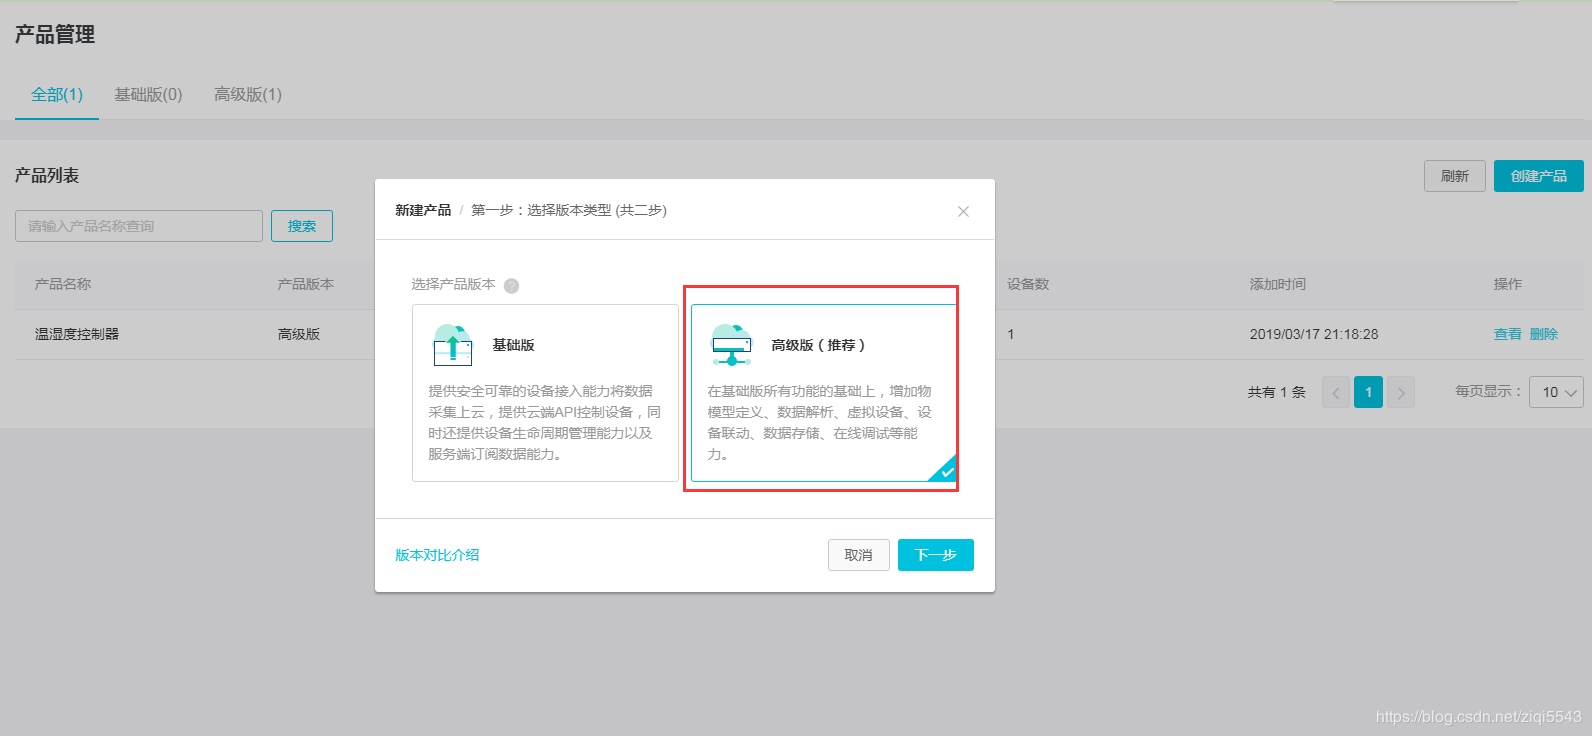Open the 每页显示 10 dropdown

tap(1557, 392)
